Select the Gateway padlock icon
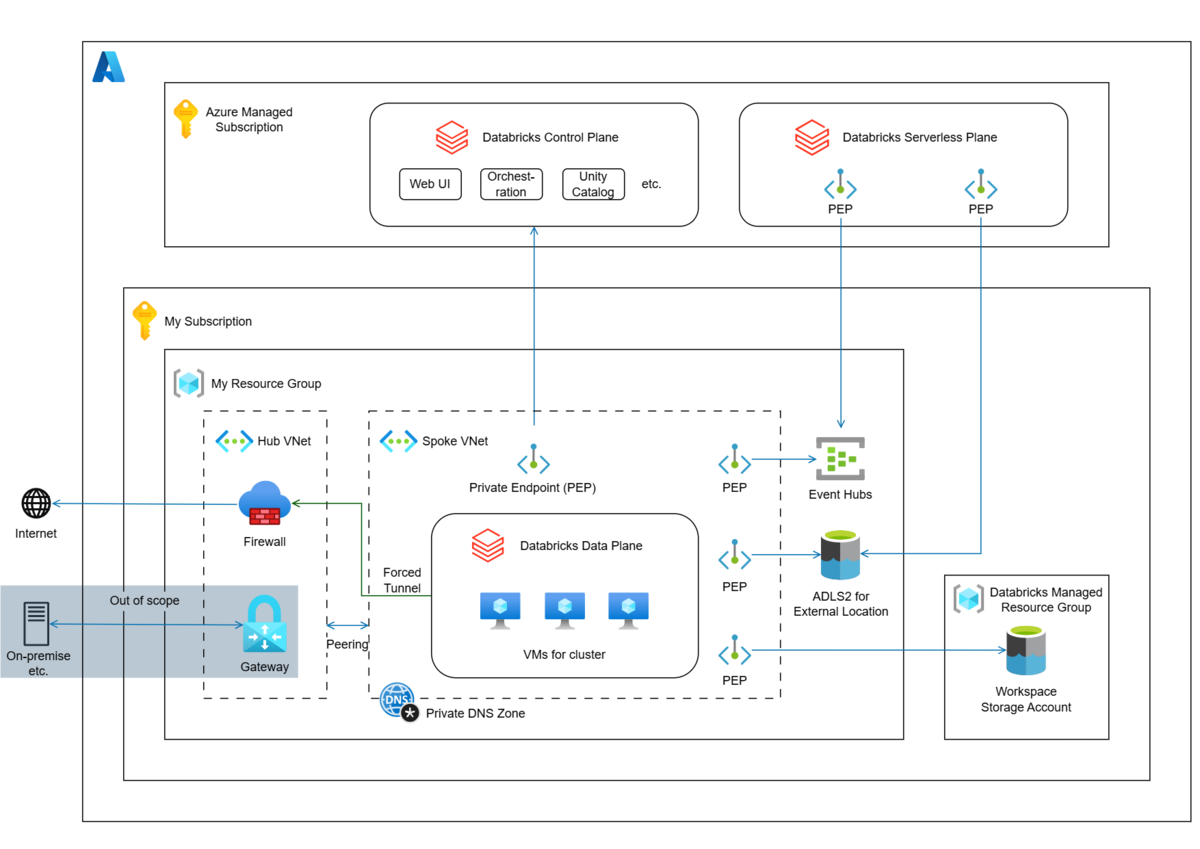Image resolution: width=1200 pixels, height=849 pixels. [x=263, y=629]
